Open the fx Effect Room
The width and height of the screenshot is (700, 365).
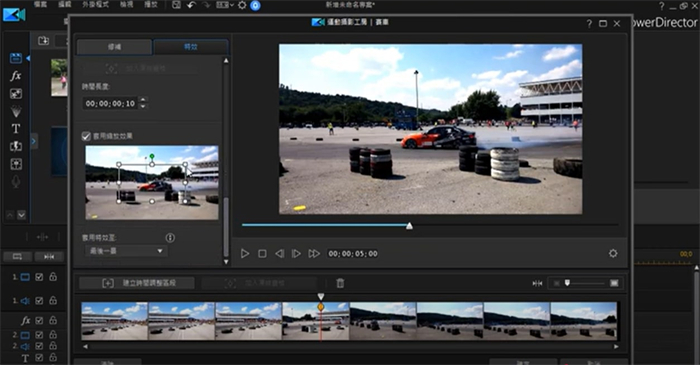point(16,76)
